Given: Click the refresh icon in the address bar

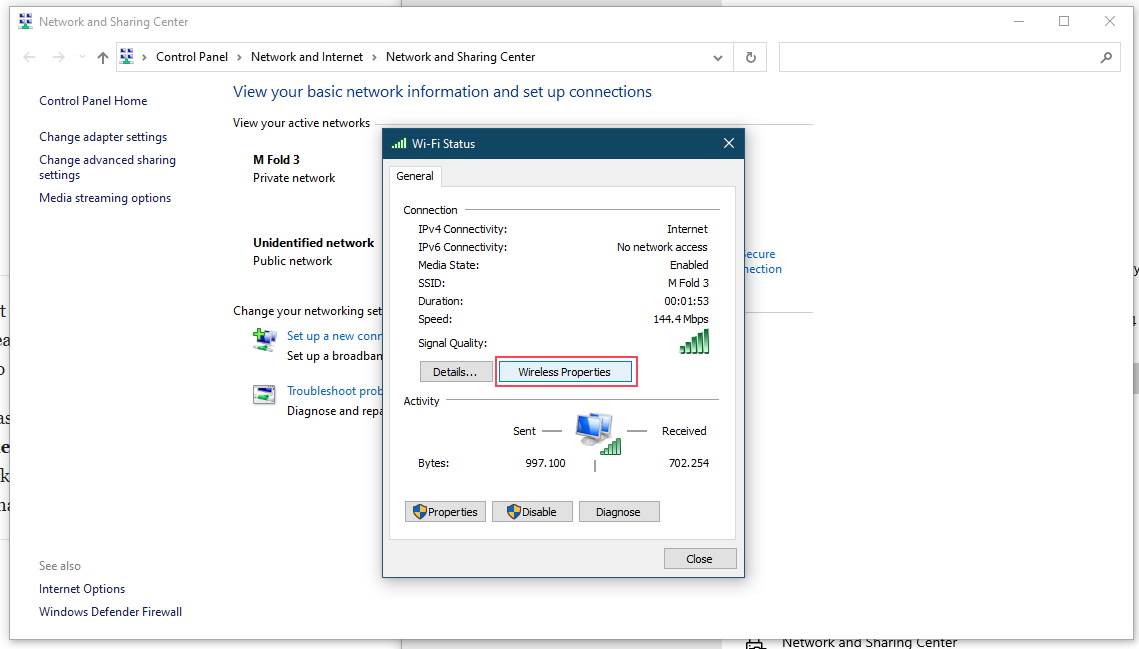Looking at the screenshot, I should click(x=750, y=57).
